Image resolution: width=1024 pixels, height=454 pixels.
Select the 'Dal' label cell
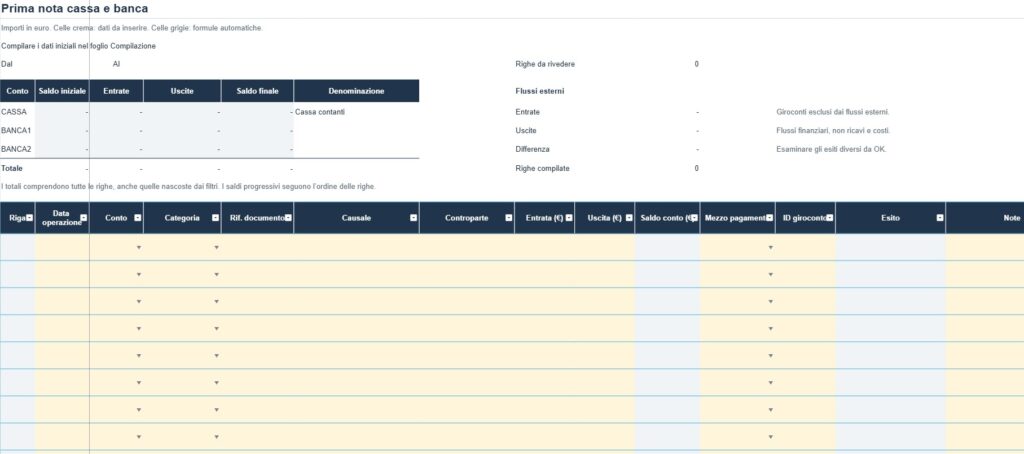pyautogui.click(x=7, y=65)
